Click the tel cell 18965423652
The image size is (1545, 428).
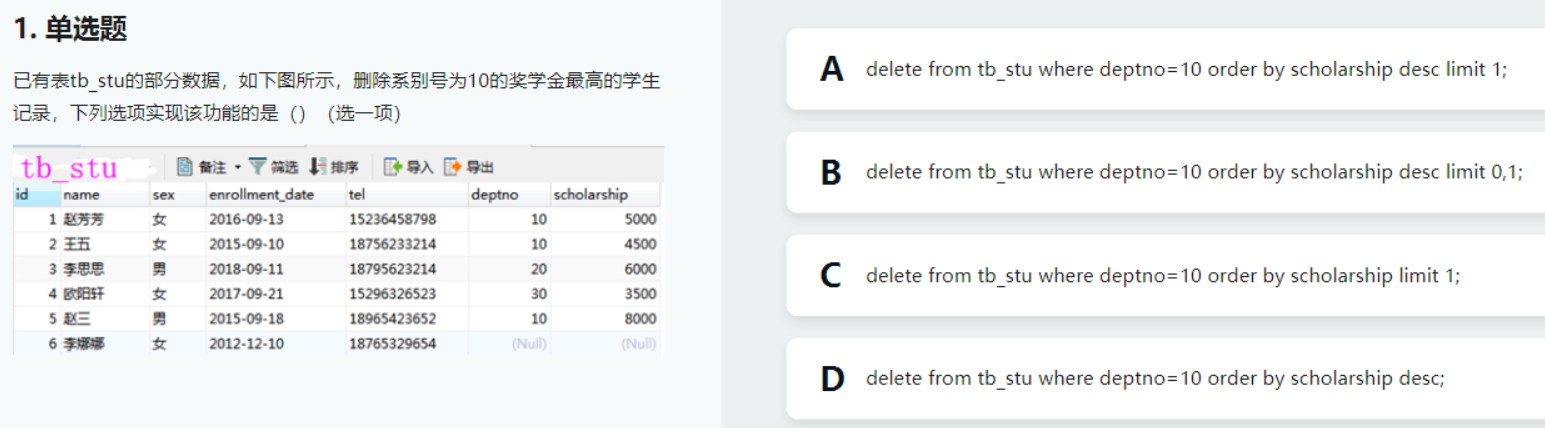pos(392,319)
